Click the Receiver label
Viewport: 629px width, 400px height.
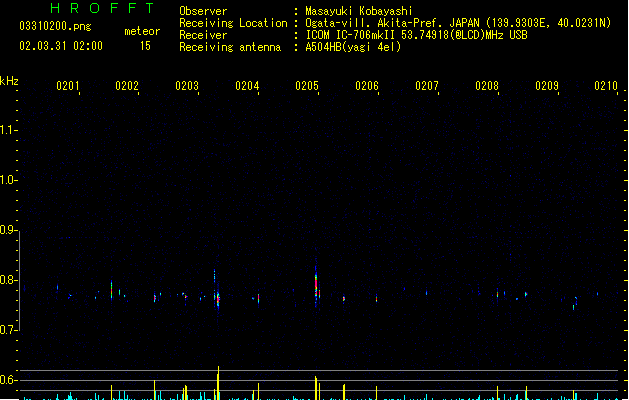tap(203, 35)
